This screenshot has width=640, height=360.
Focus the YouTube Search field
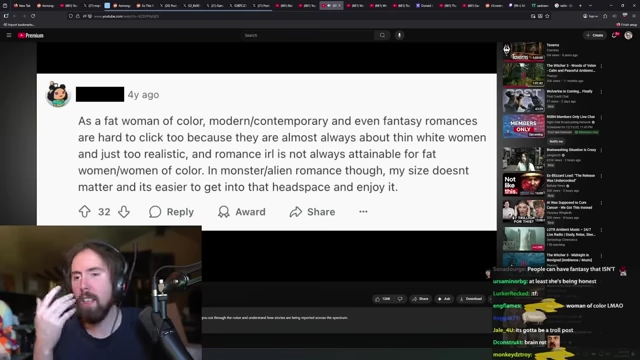tap(308, 35)
